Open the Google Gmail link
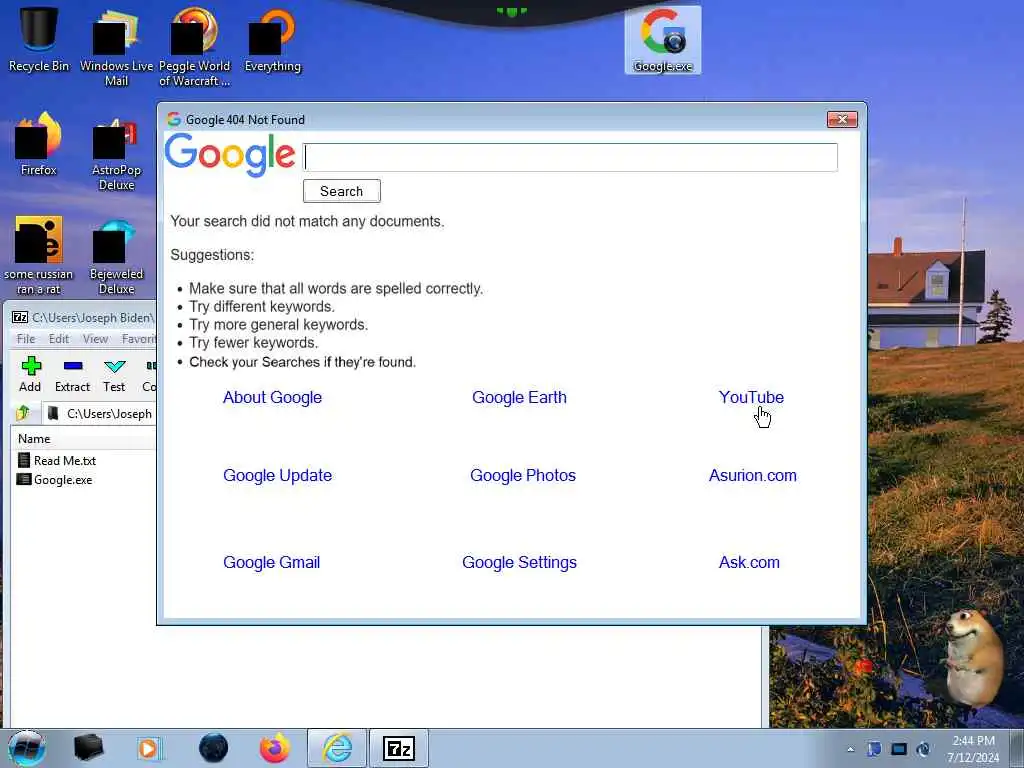This screenshot has height=768, width=1024. point(272,562)
